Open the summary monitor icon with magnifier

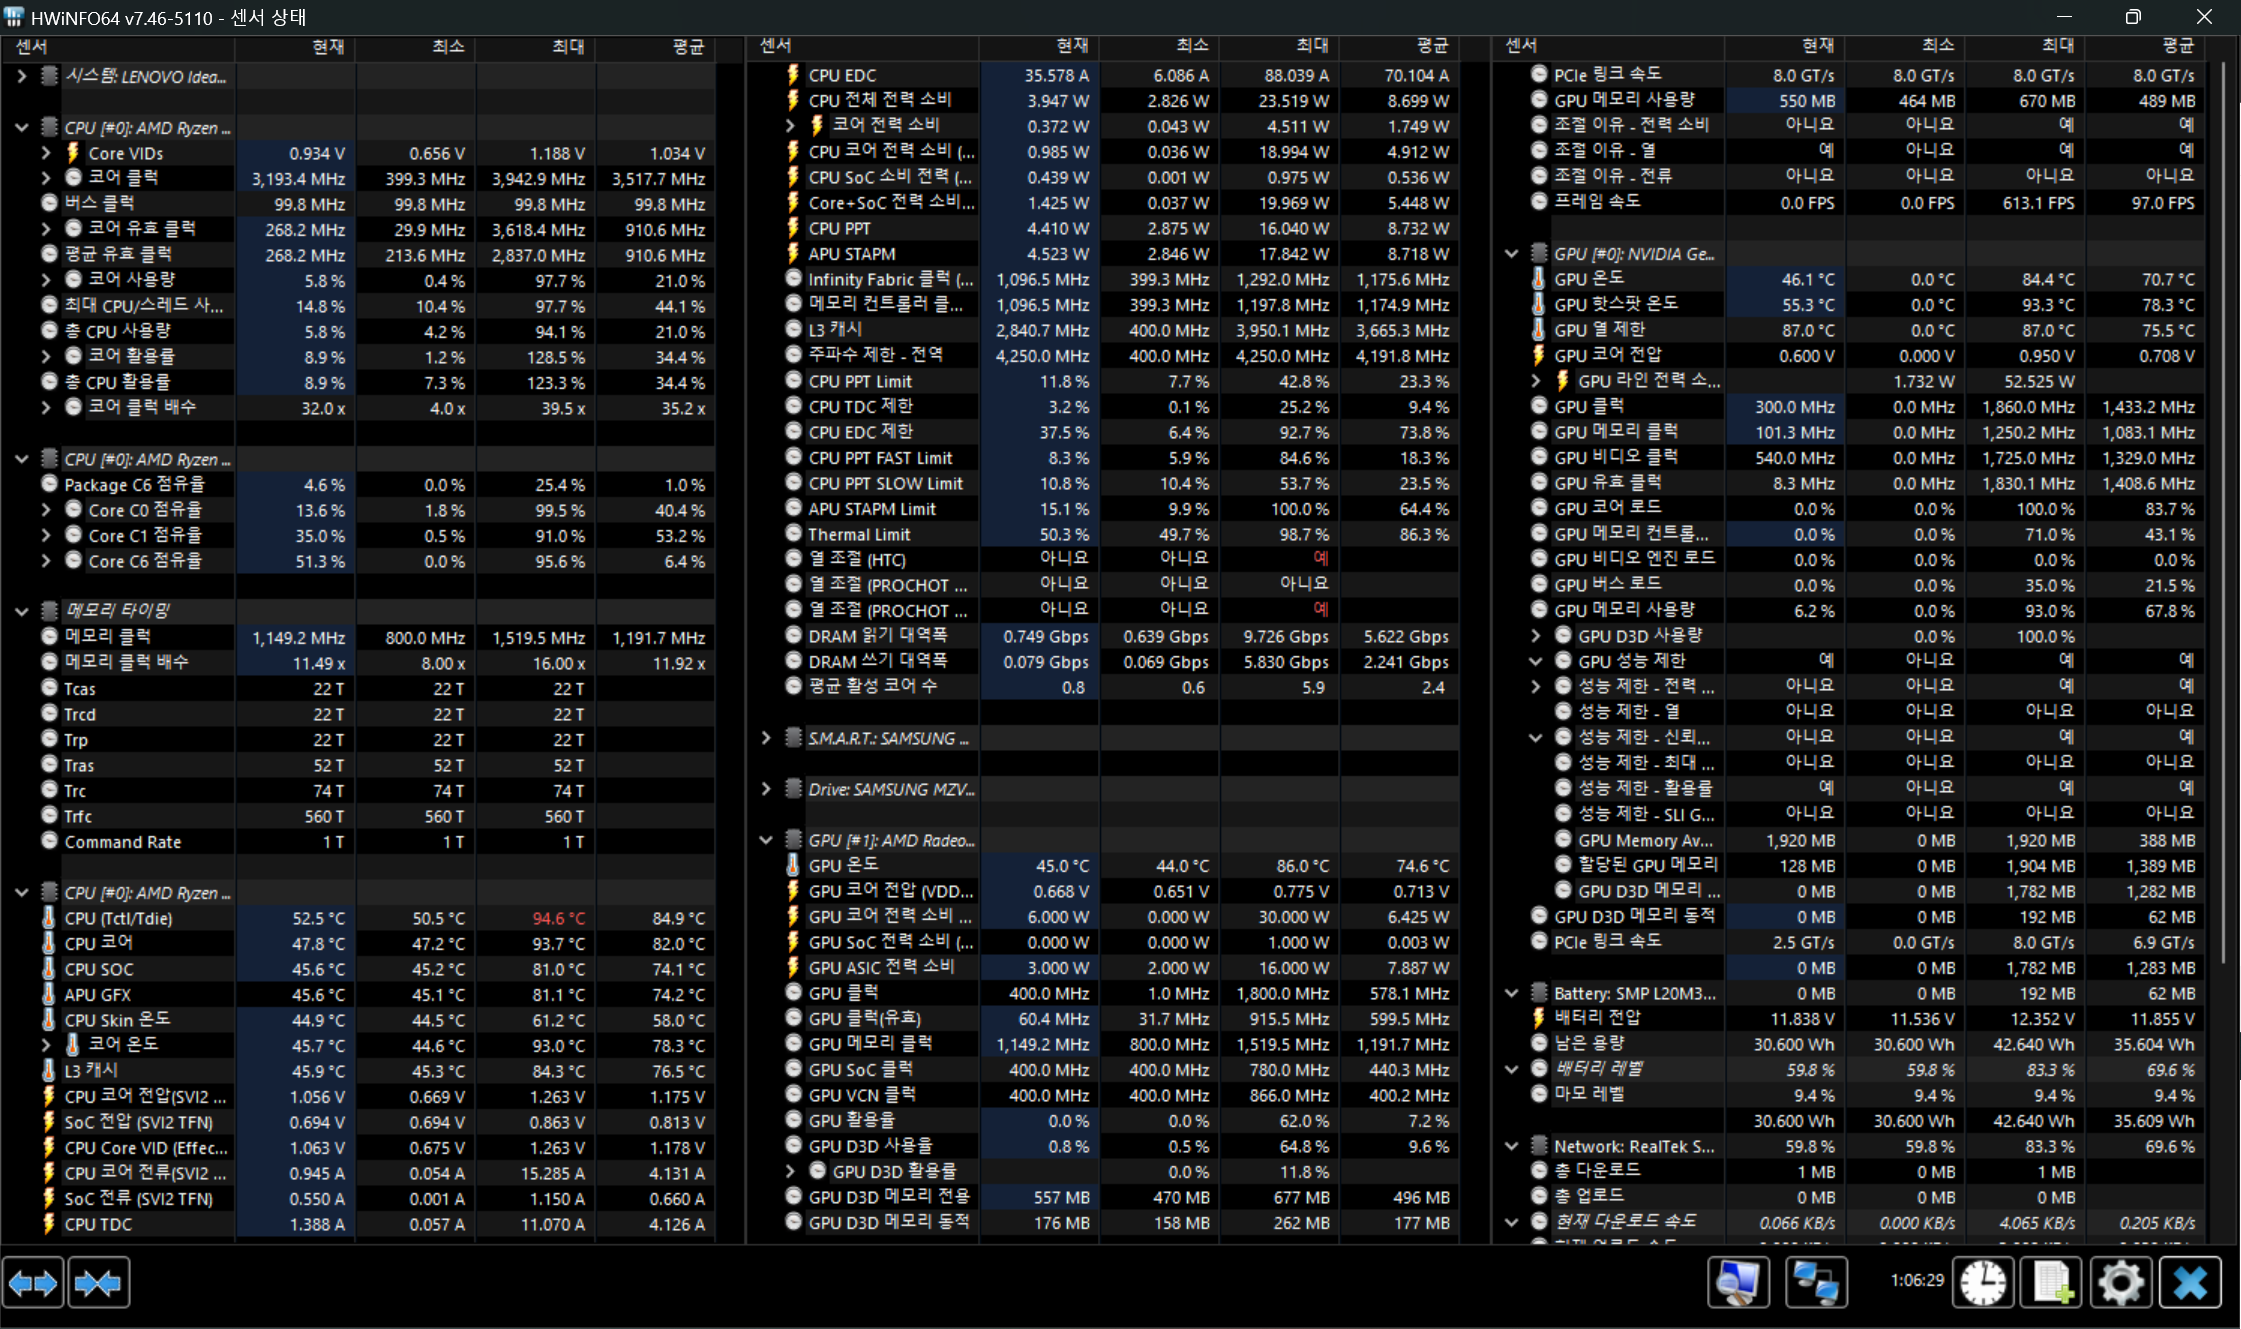click(x=1738, y=1283)
